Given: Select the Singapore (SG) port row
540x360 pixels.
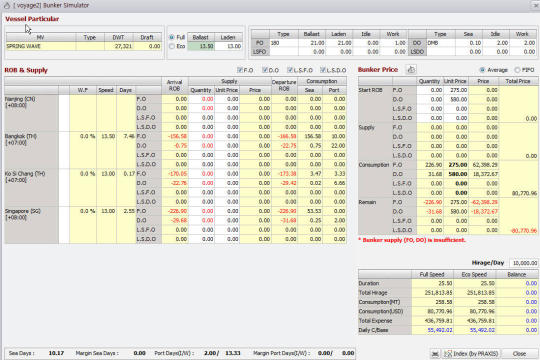Looking at the screenshot, I should (x=32, y=225).
